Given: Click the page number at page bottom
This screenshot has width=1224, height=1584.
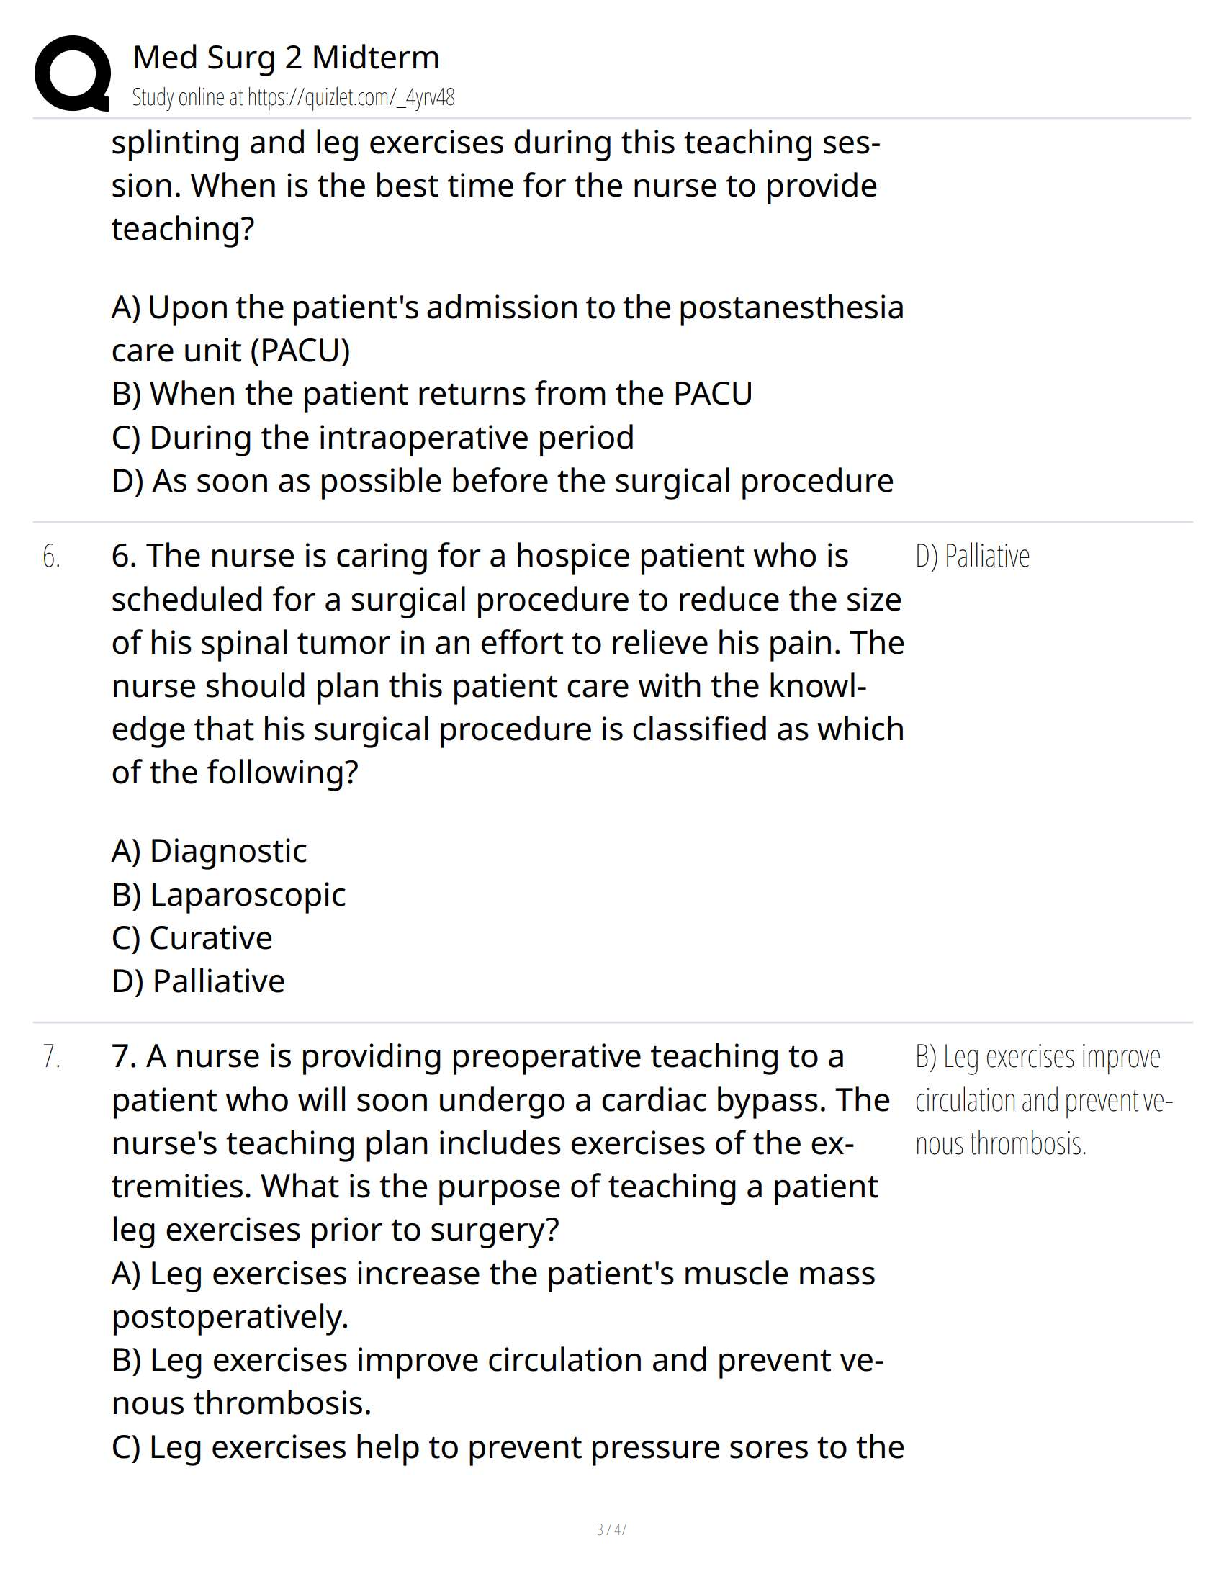Looking at the screenshot, I should (611, 1529).
